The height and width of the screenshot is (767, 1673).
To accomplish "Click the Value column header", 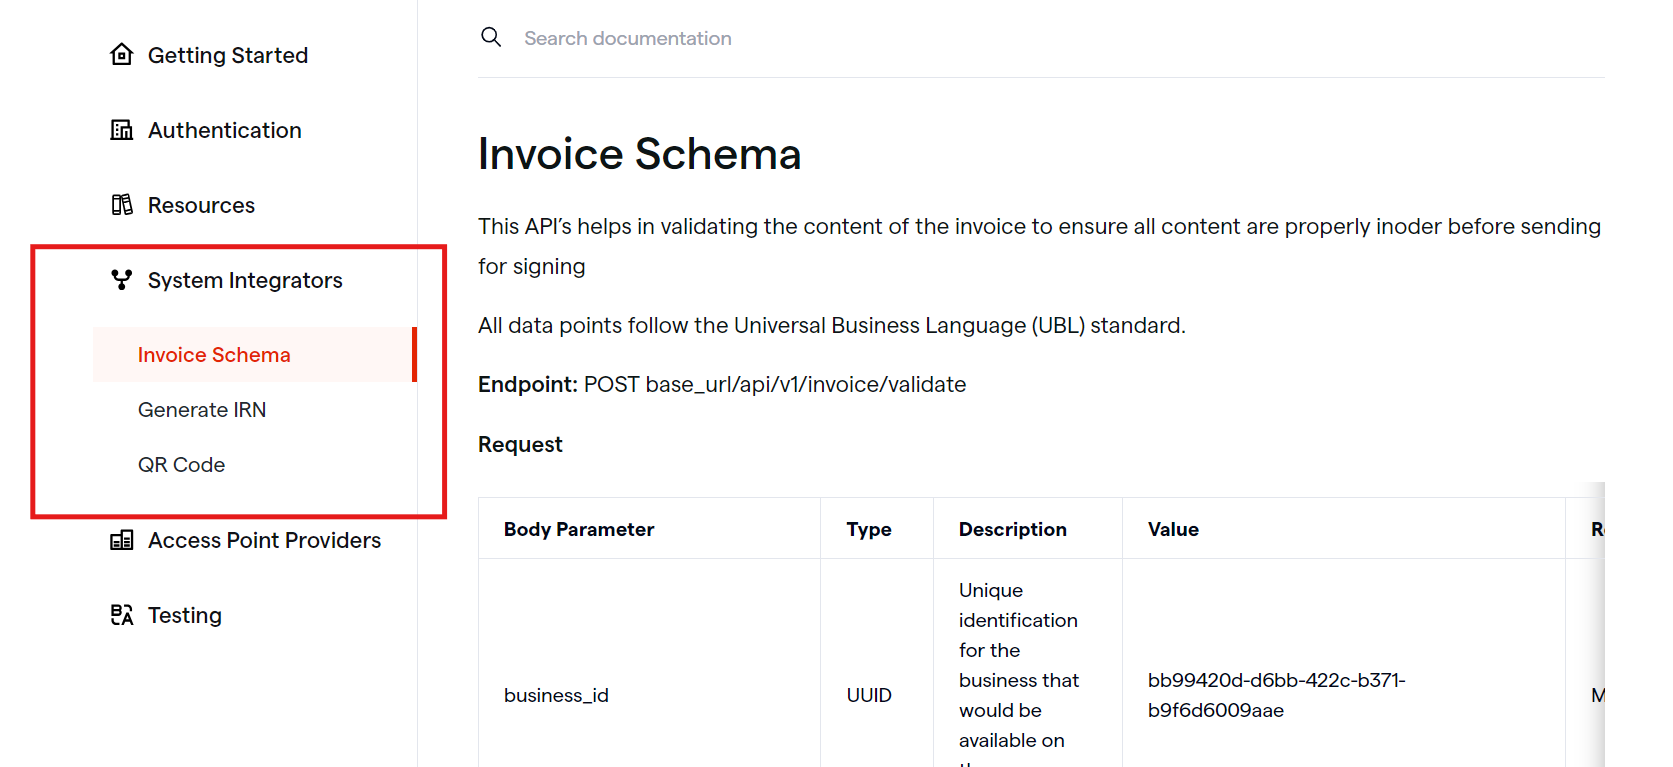I will [1173, 529].
